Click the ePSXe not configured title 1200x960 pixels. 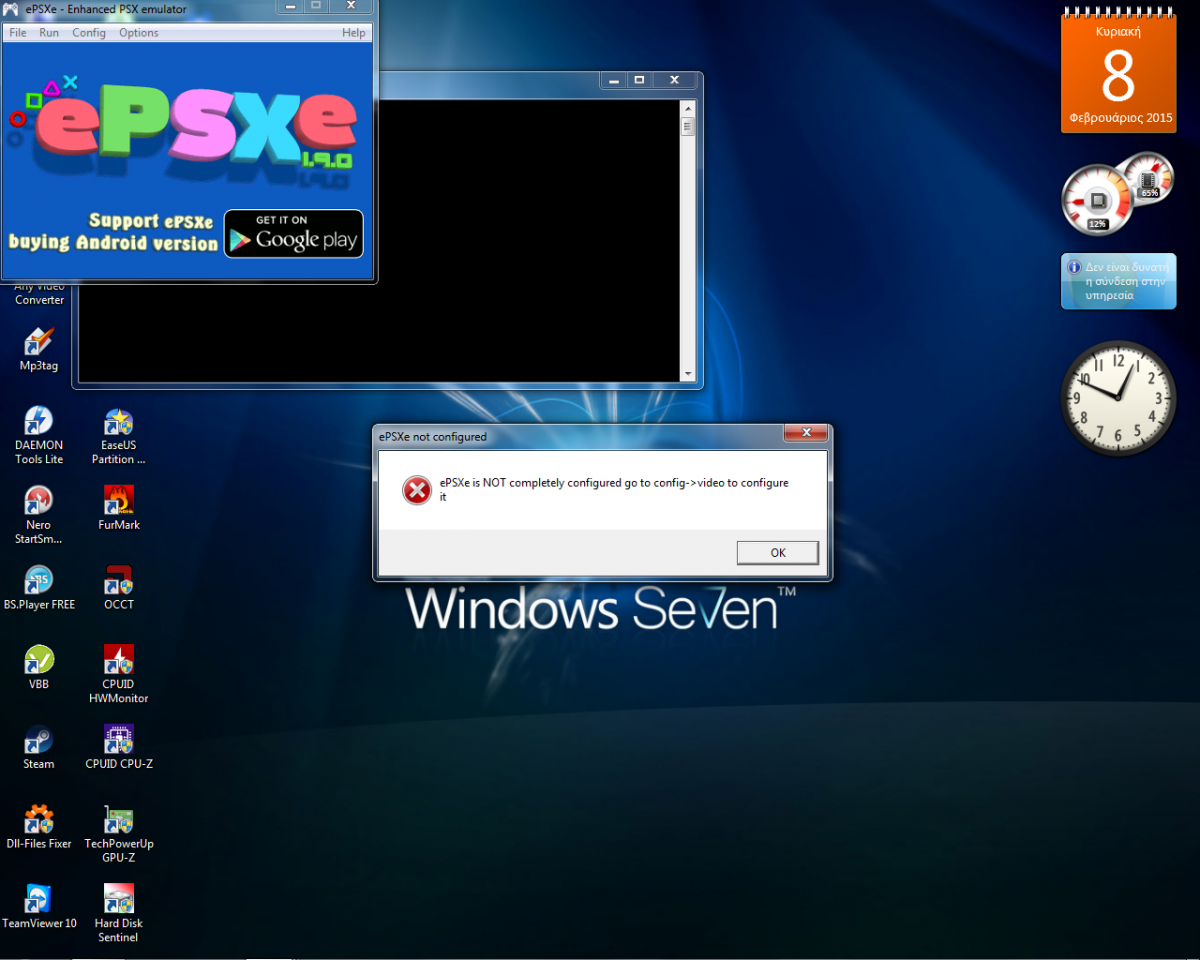[x=432, y=437]
